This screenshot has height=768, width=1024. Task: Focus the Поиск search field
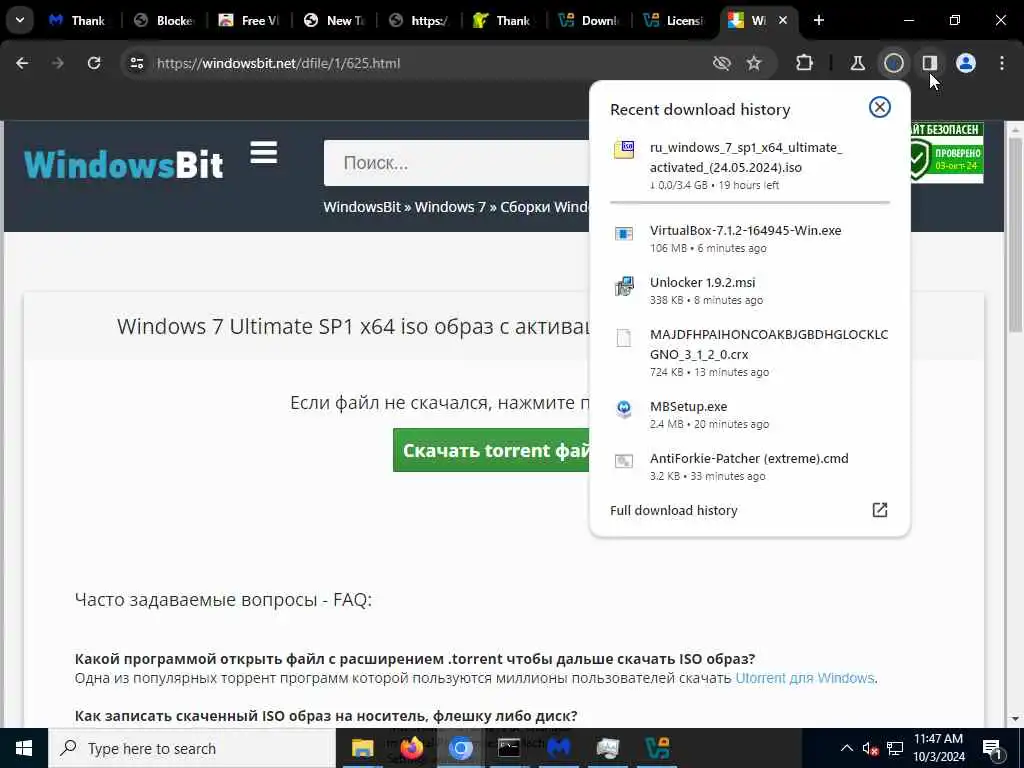click(457, 163)
